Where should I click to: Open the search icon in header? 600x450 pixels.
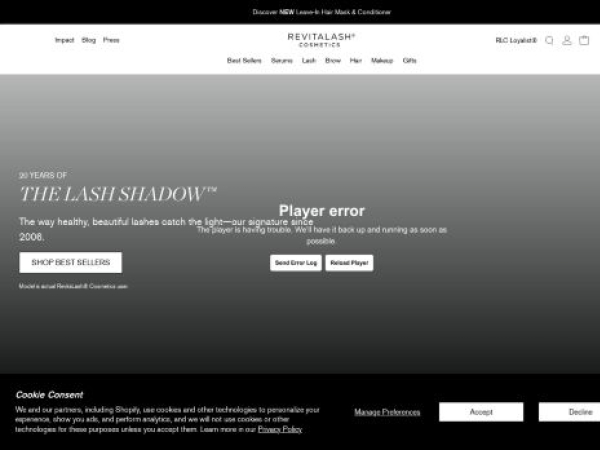coord(549,40)
